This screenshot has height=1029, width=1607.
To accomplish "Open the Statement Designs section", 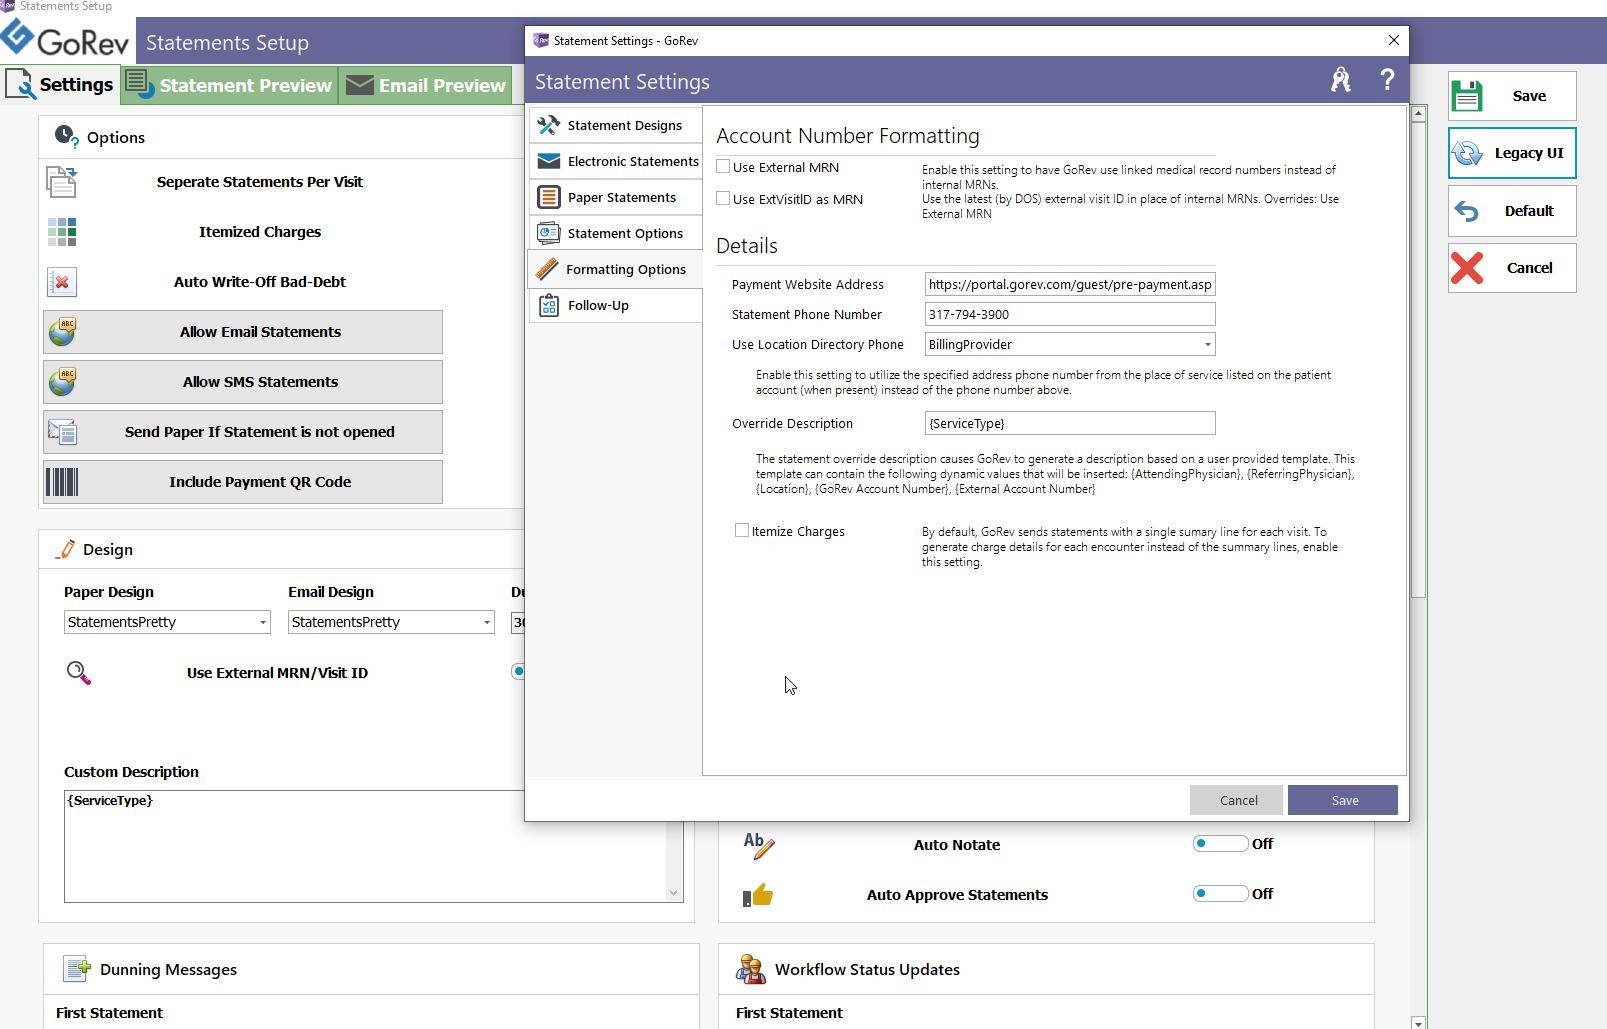I will pos(615,125).
